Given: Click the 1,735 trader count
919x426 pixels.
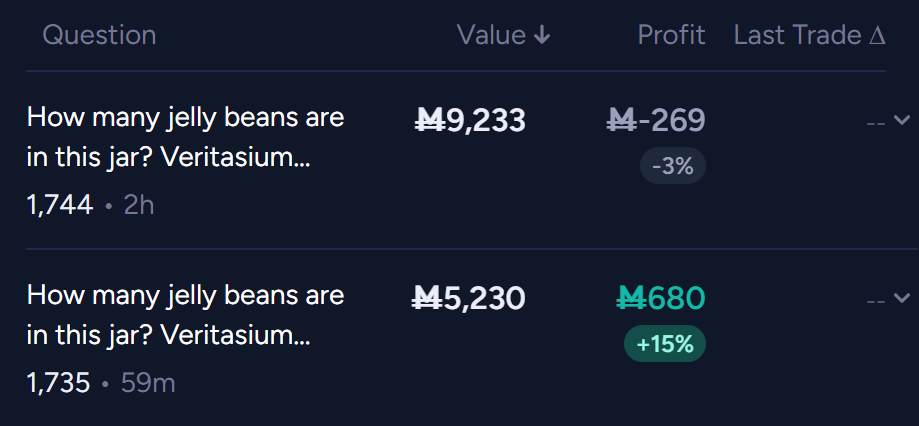Looking at the screenshot, I should (x=59, y=383).
